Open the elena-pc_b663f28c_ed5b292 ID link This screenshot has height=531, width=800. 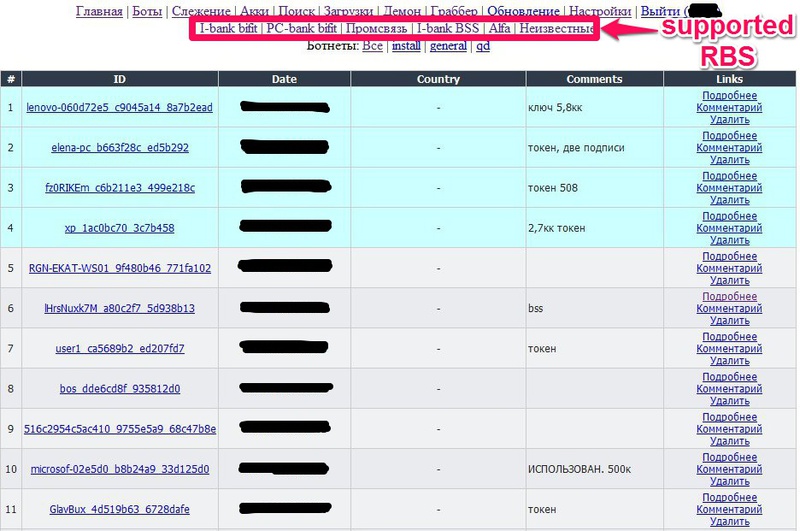119,148
